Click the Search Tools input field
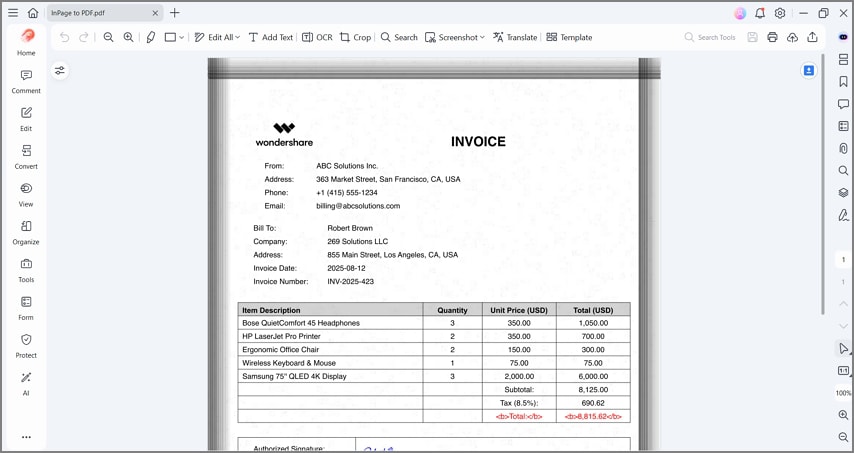This screenshot has height=453, width=854. 710,37
